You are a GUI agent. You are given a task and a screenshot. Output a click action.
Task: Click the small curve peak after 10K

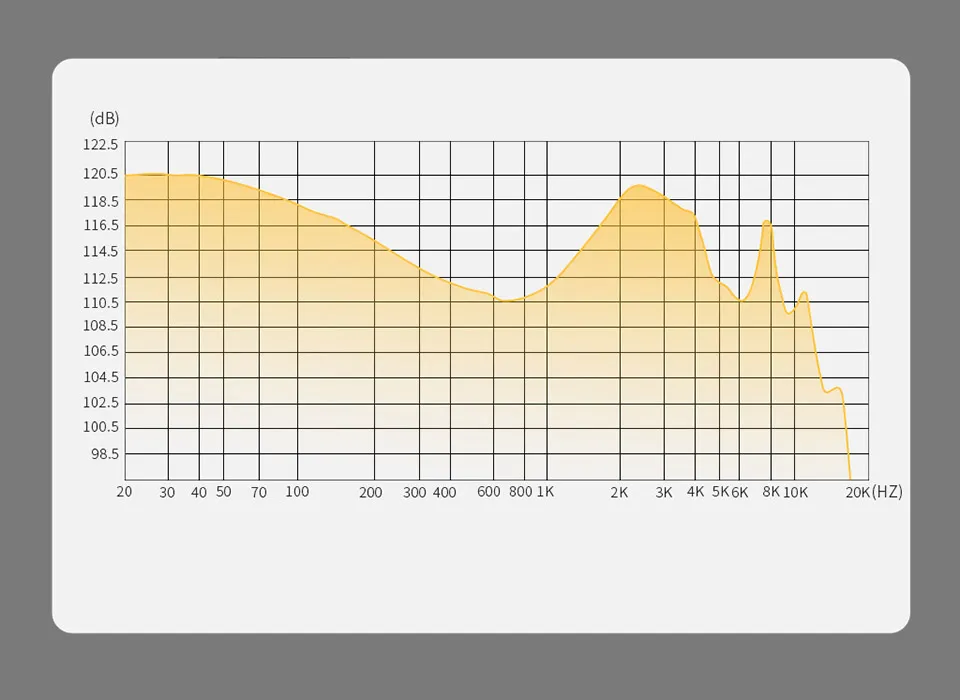click(x=804, y=293)
